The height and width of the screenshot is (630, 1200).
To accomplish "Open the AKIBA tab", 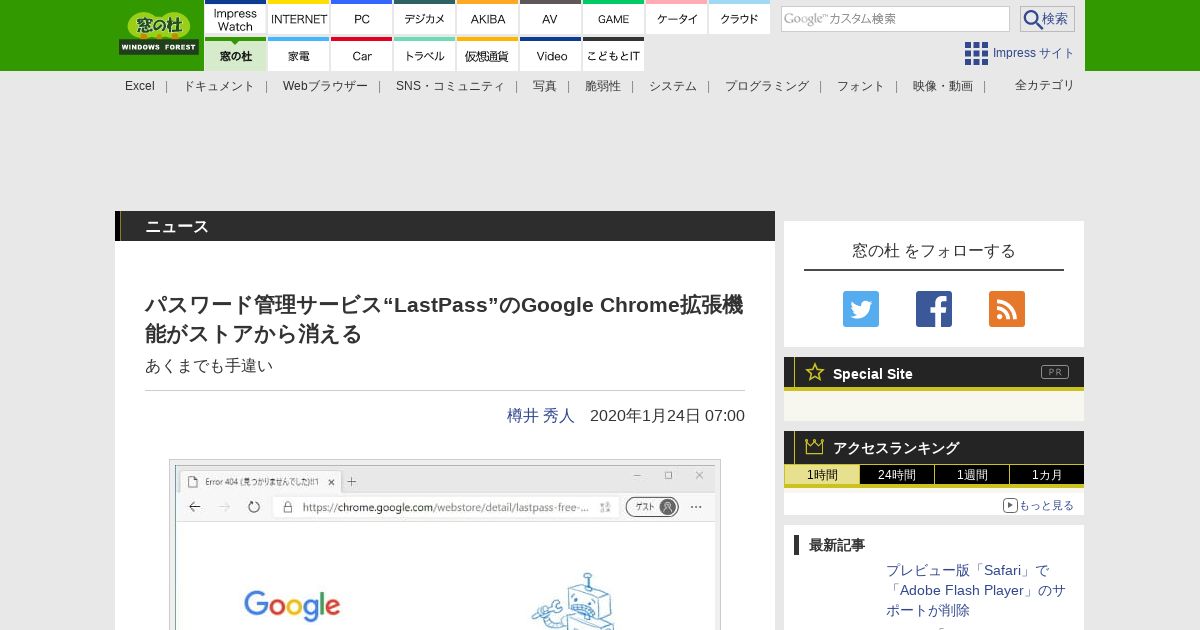I will coord(487,19).
